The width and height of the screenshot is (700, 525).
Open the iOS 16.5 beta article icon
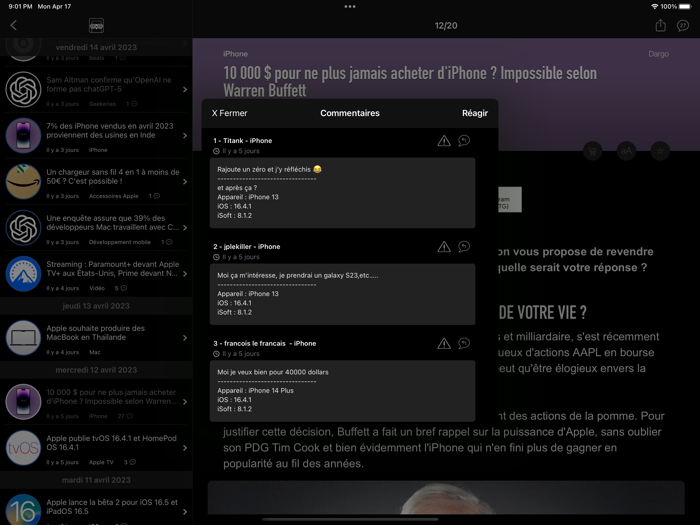click(x=23, y=510)
